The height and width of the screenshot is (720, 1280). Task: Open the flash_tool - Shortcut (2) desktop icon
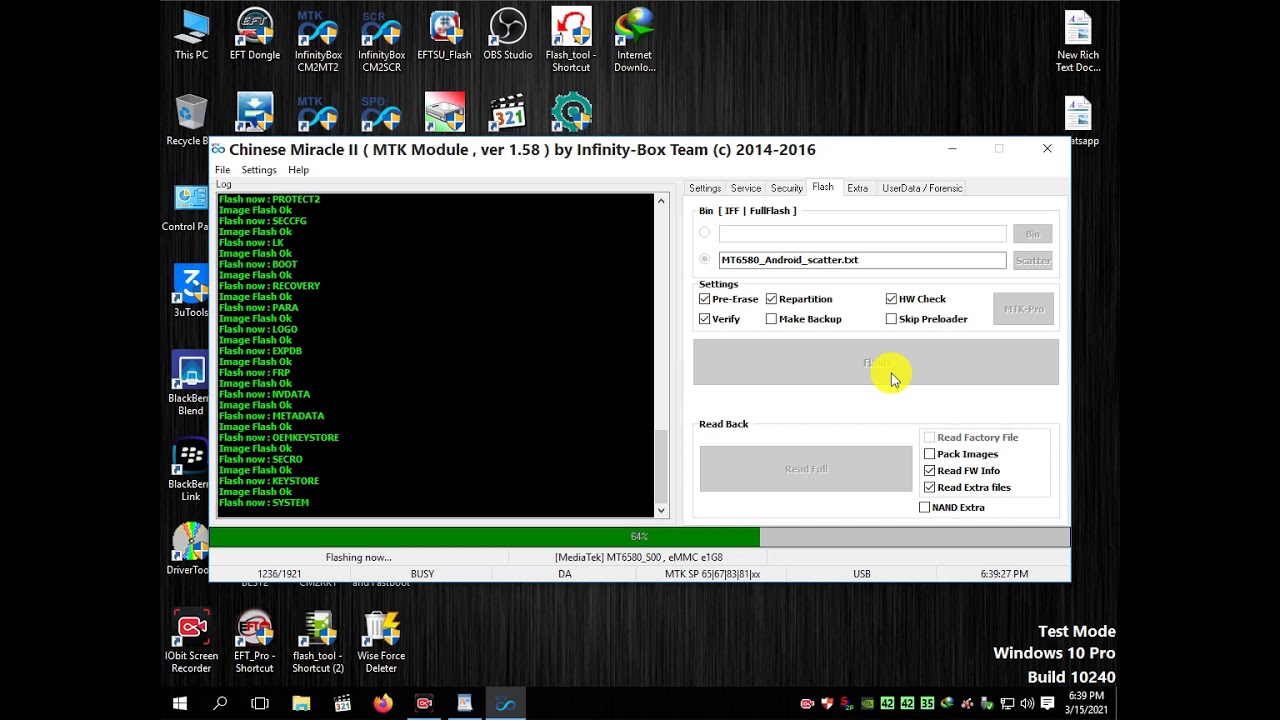pyautogui.click(x=318, y=642)
